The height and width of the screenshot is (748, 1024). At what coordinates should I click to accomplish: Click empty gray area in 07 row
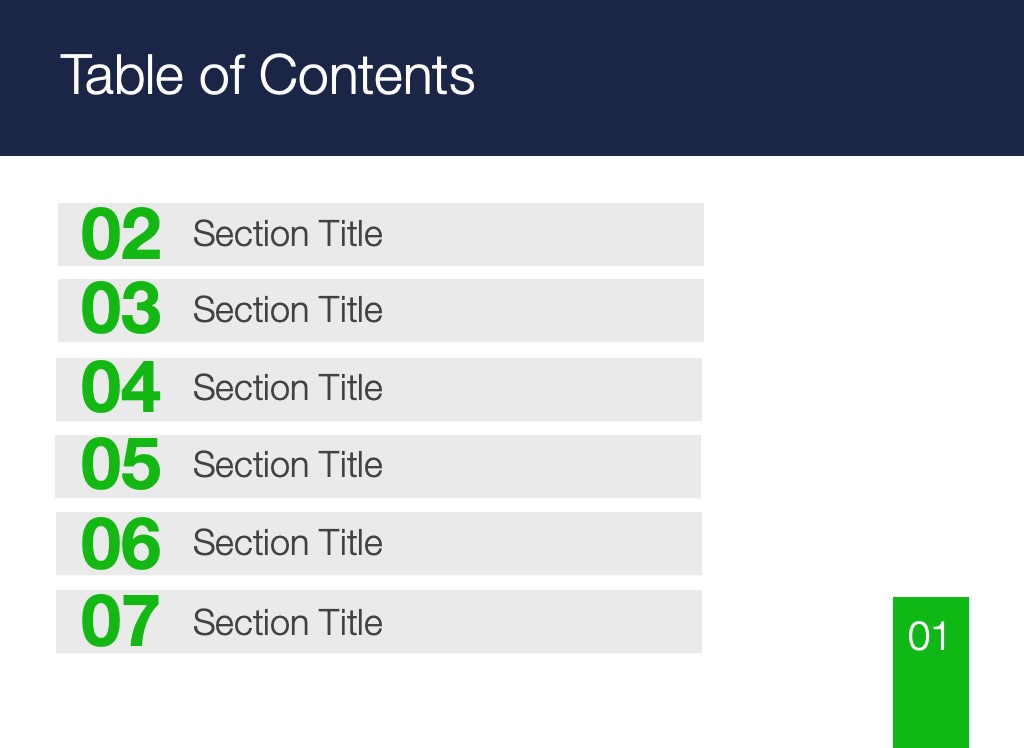(542, 621)
